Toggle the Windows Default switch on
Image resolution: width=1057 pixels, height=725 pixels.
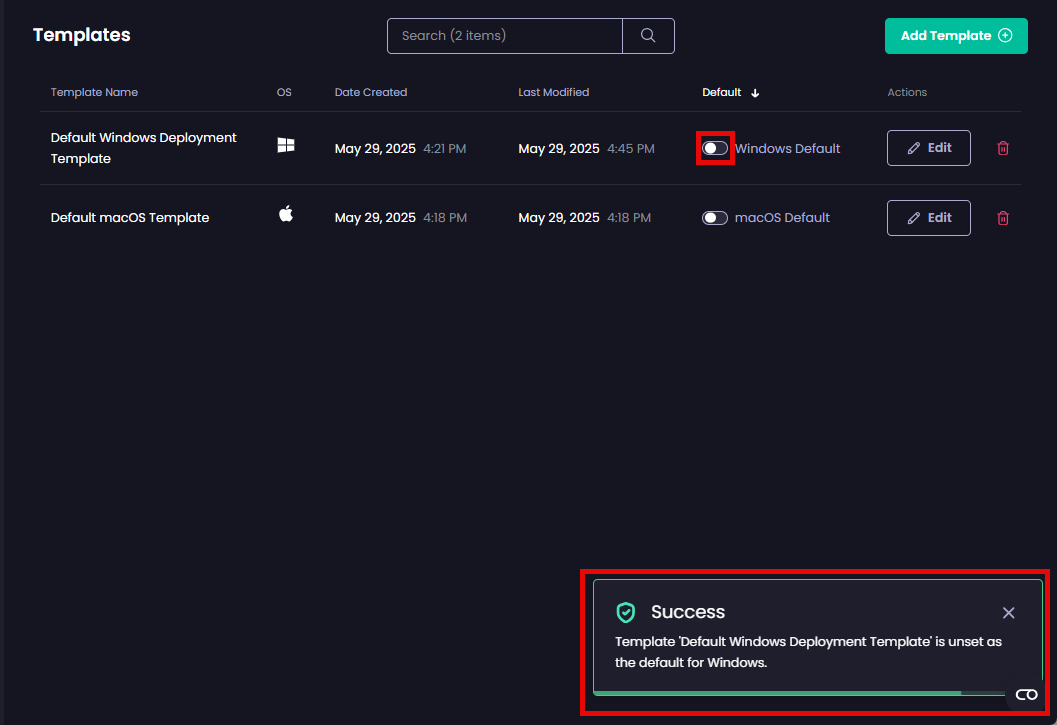click(715, 148)
